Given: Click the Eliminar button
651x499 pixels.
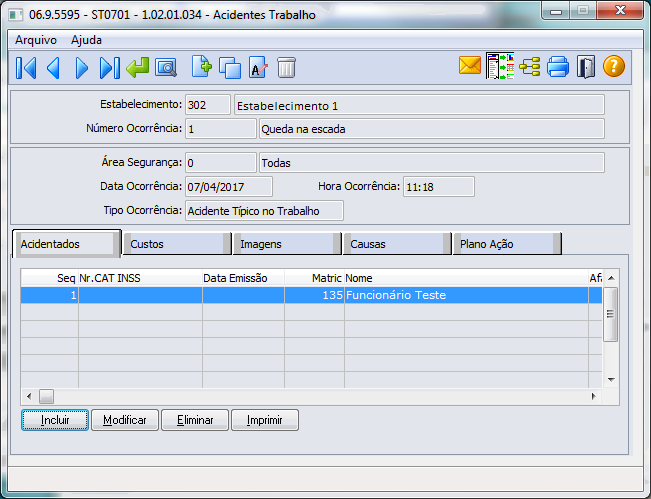Looking at the screenshot, I should coord(195,420).
